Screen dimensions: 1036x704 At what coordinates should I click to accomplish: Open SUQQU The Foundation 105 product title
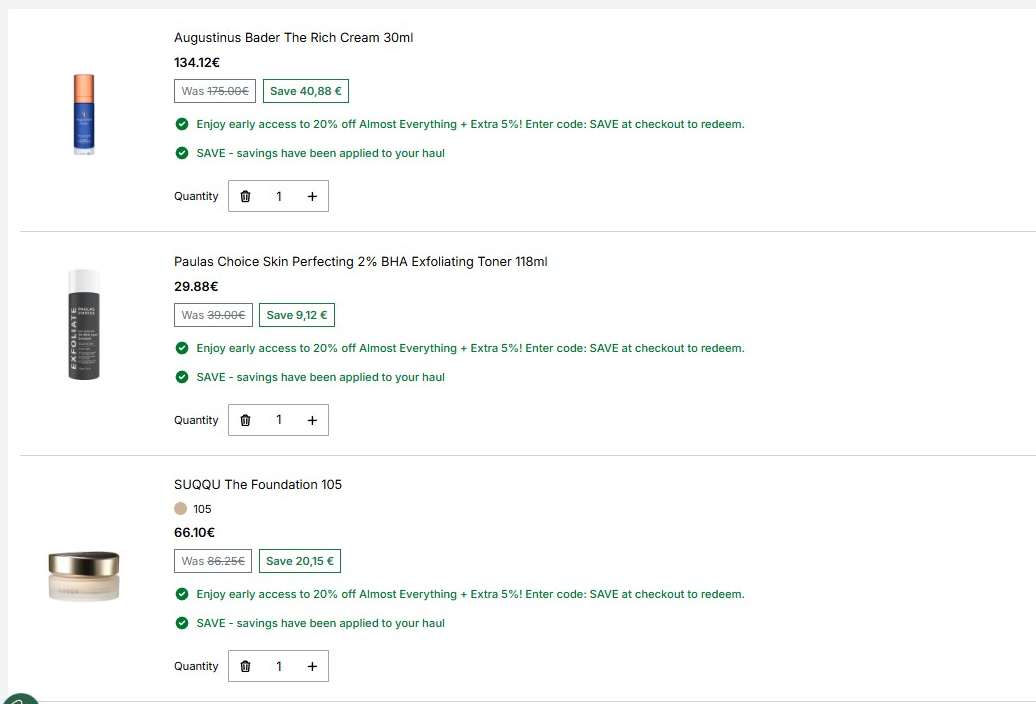(258, 485)
